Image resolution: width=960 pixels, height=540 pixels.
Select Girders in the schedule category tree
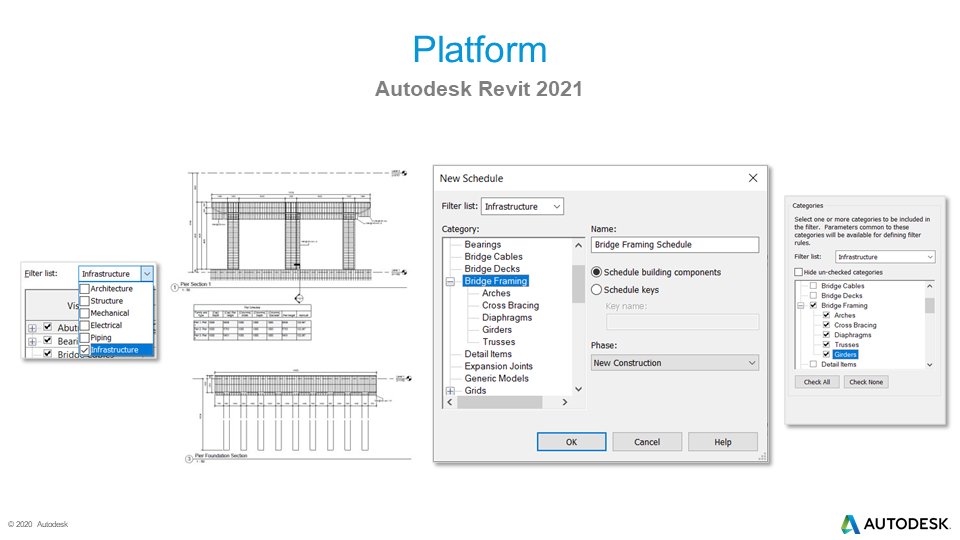coord(497,330)
